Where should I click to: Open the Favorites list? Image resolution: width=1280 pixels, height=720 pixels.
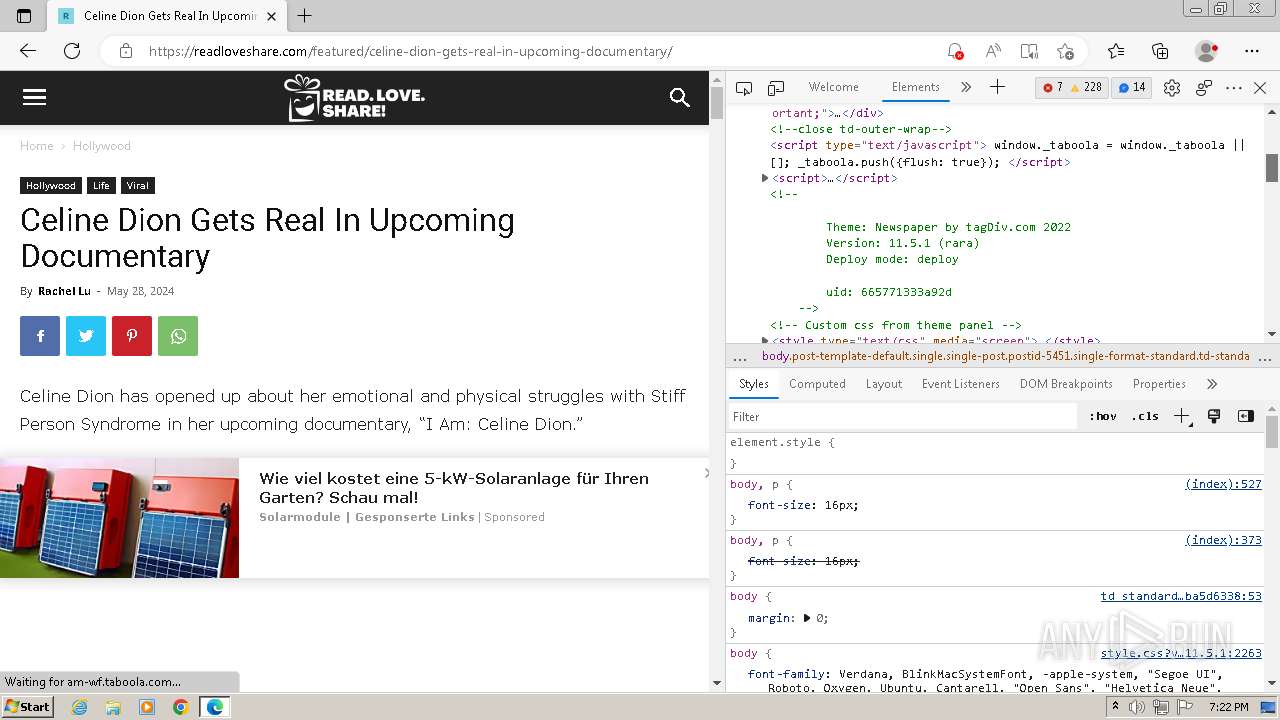pyautogui.click(x=1116, y=51)
